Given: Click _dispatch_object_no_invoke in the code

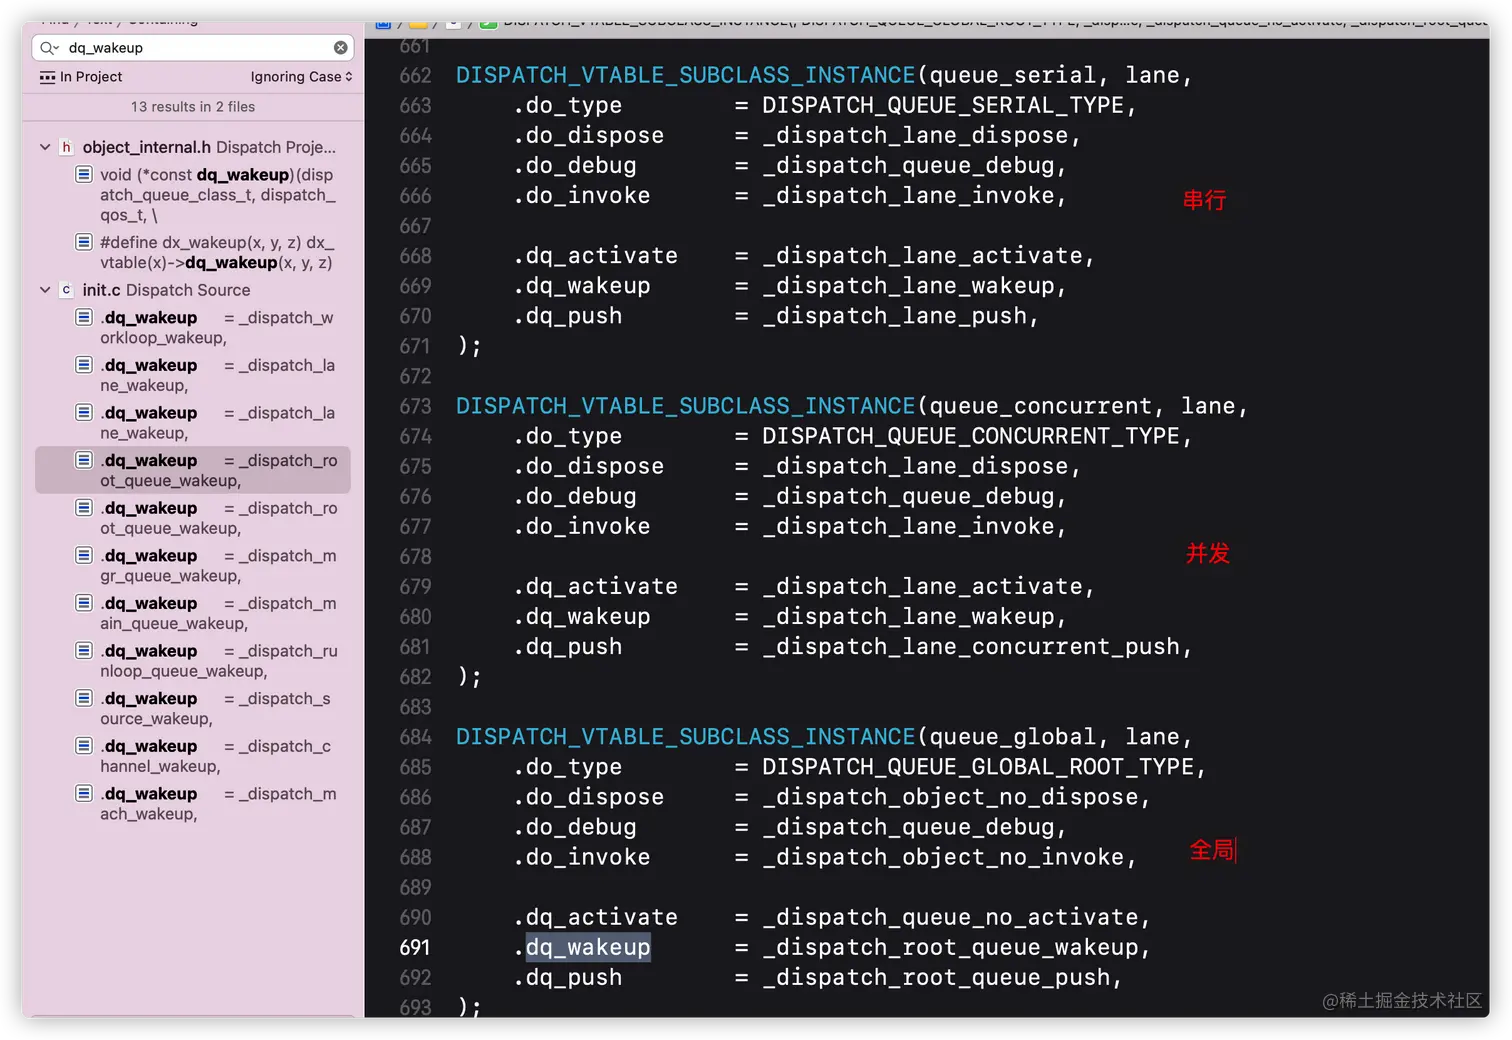Looking at the screenshot, I should (x=942, y=857).
